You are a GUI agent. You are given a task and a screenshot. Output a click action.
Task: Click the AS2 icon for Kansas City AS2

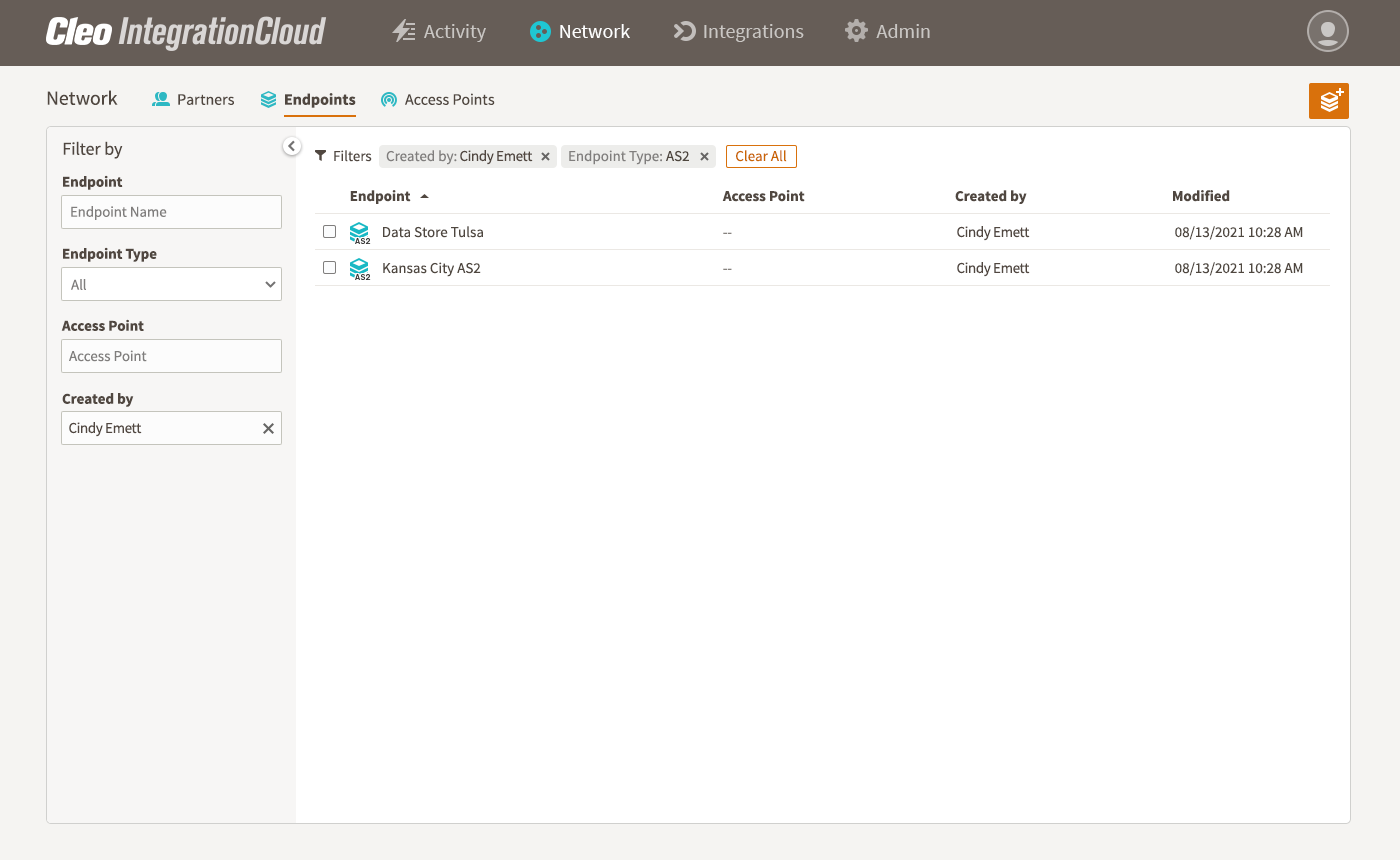pyautogui.click(x=360, y=269)
